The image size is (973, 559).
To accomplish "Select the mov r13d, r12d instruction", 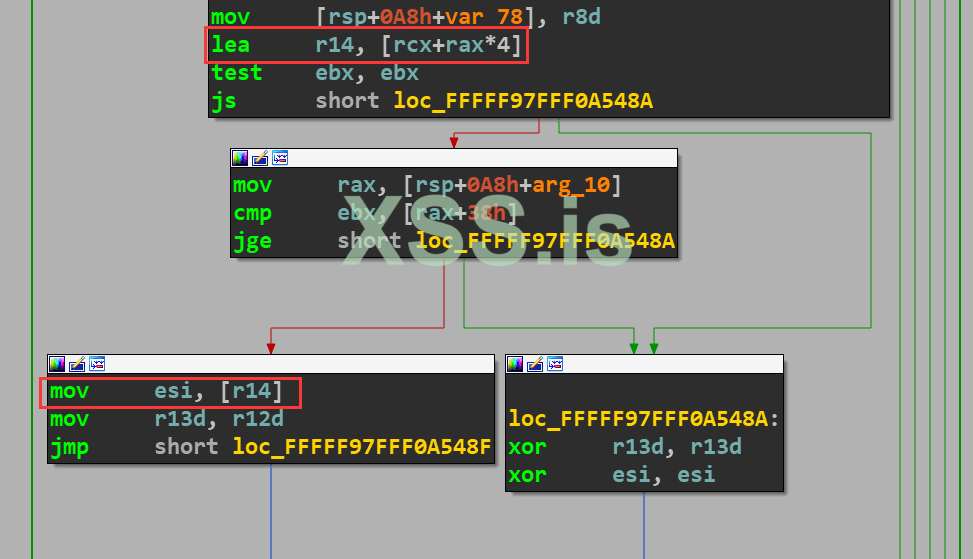I will 167,419.
